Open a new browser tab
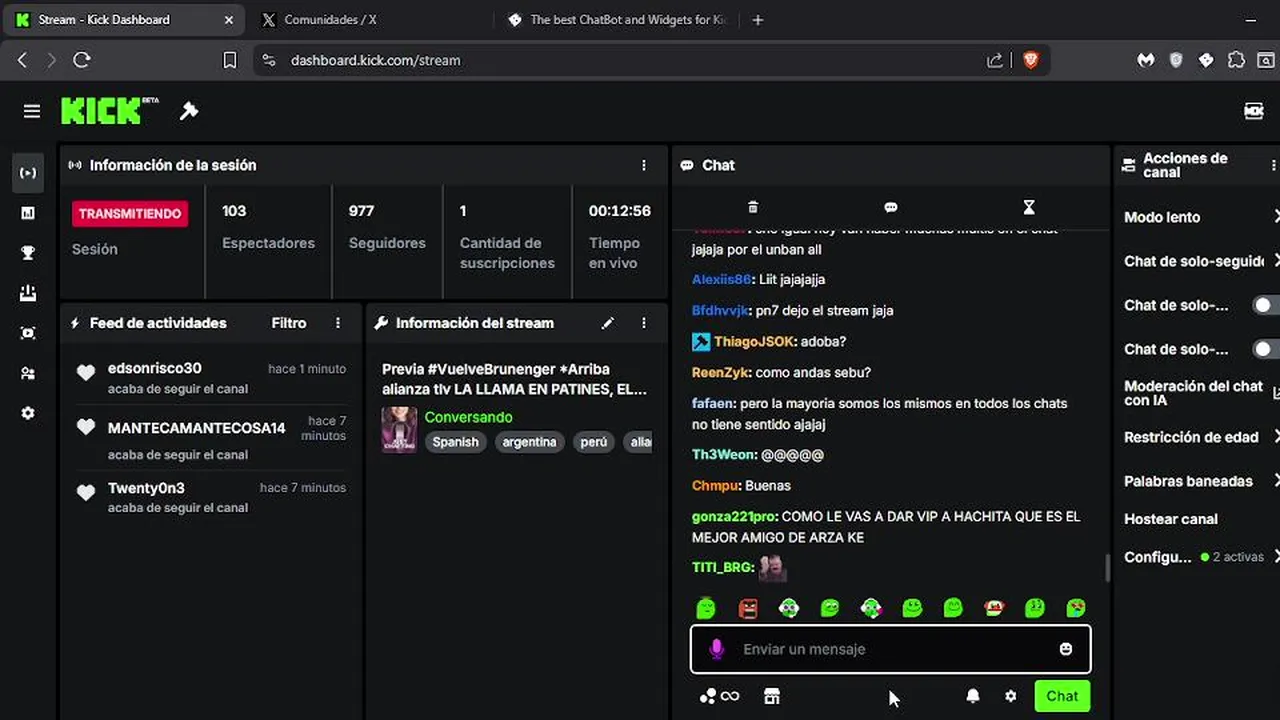 [x=758, y=19]
